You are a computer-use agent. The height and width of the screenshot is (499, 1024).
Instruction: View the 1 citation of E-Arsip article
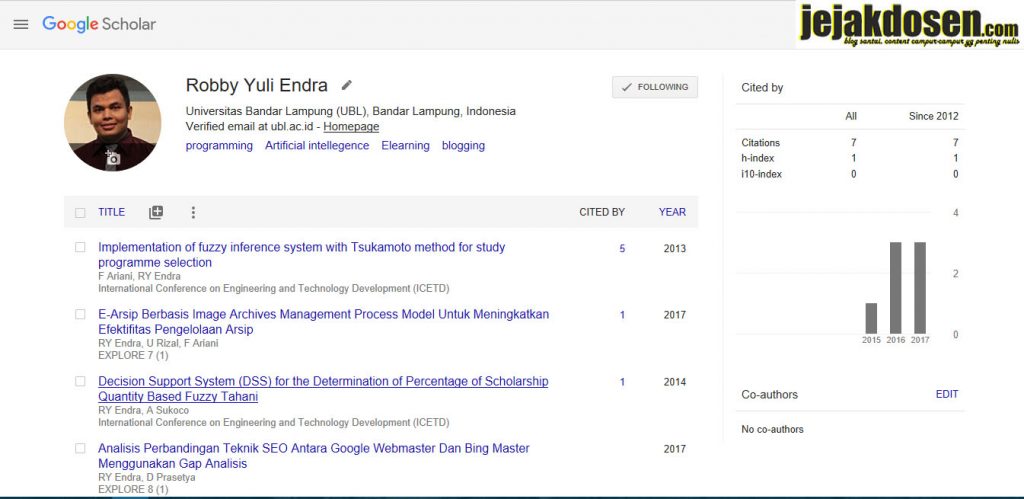(622, 315)
